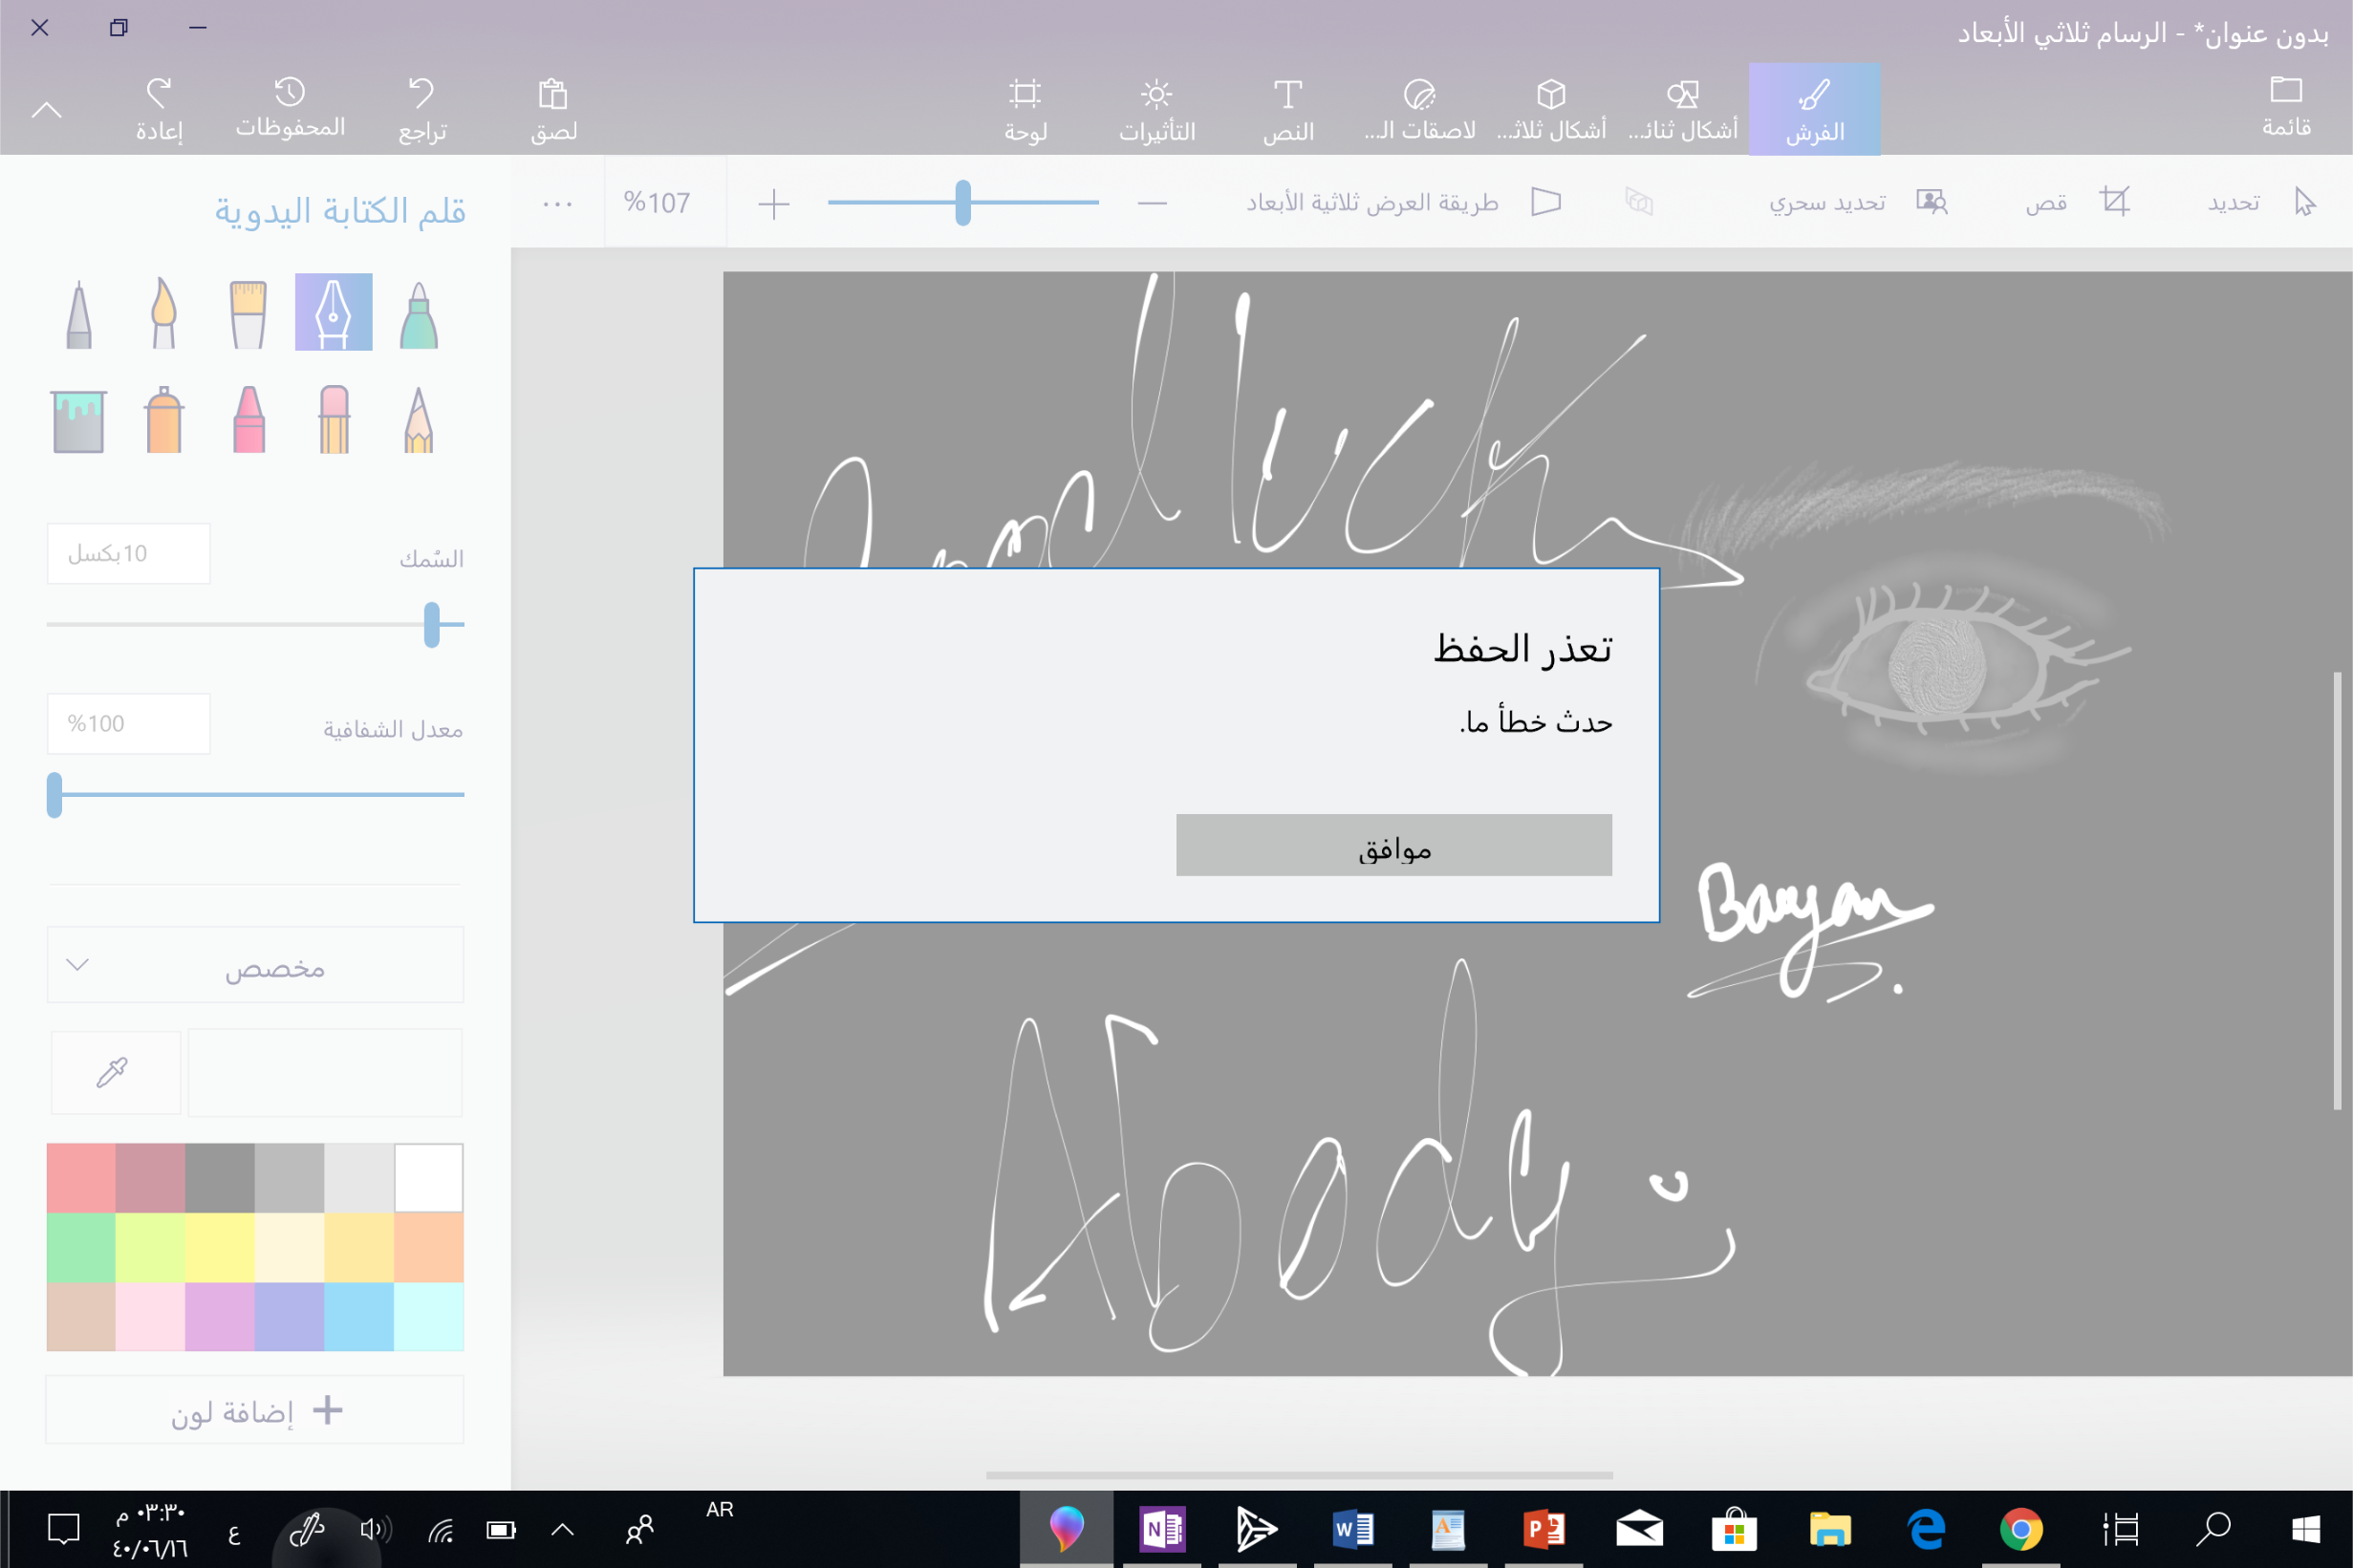Click the إعادة redo button

point(159,108)
